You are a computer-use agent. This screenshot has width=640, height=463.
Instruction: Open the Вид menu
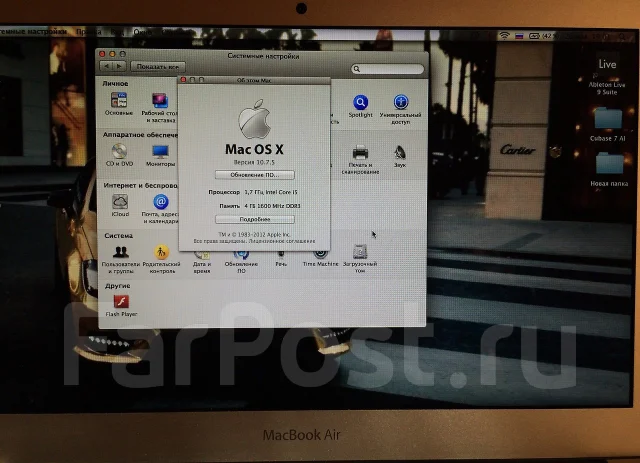coord(117,32)
